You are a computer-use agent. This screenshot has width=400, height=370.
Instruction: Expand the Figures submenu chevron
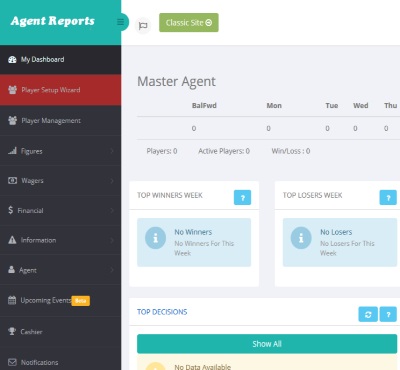click(x=112, y=151)
